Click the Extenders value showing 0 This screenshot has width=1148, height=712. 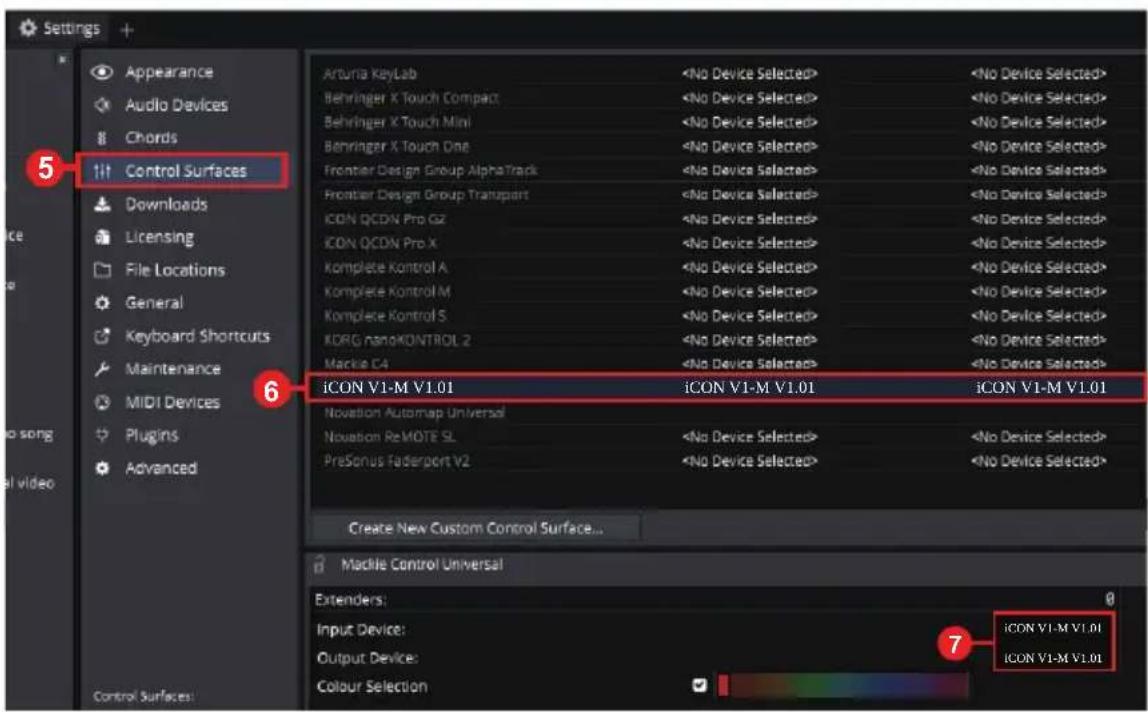pyautogui.click(x=1110, y=599)
